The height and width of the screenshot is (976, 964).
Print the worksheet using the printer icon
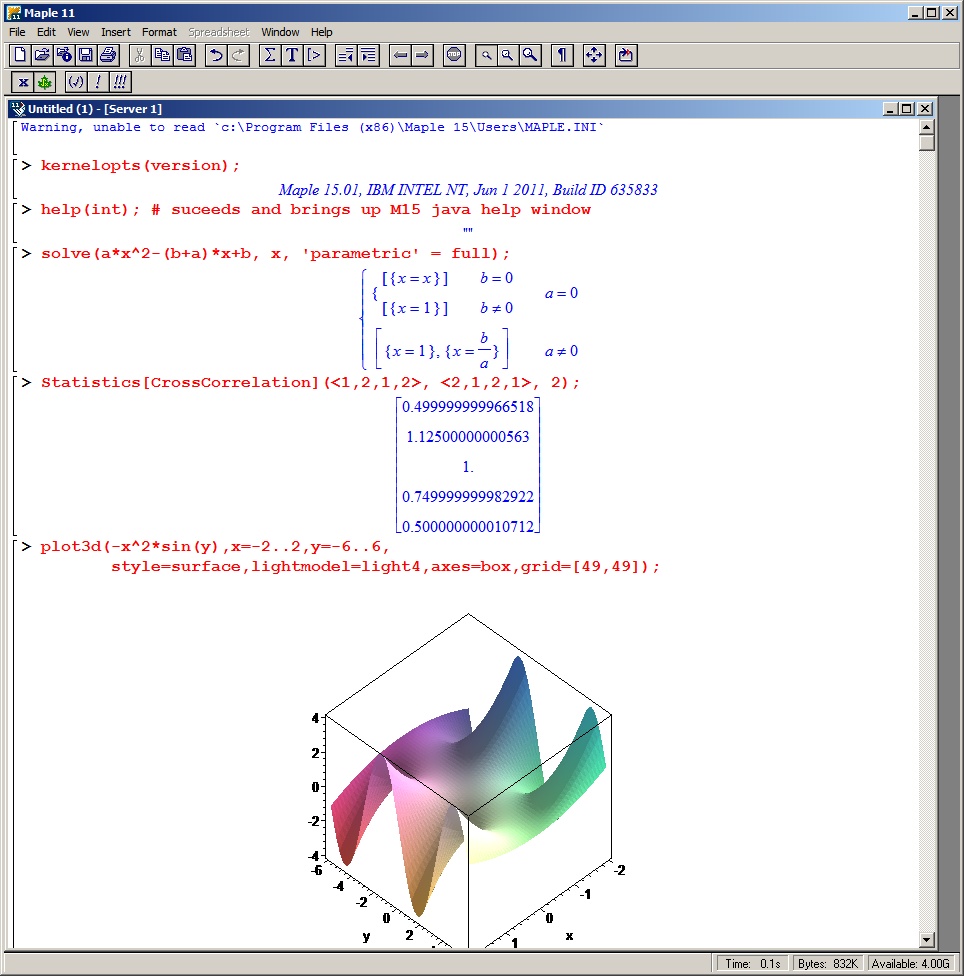(x=108, y=55)
